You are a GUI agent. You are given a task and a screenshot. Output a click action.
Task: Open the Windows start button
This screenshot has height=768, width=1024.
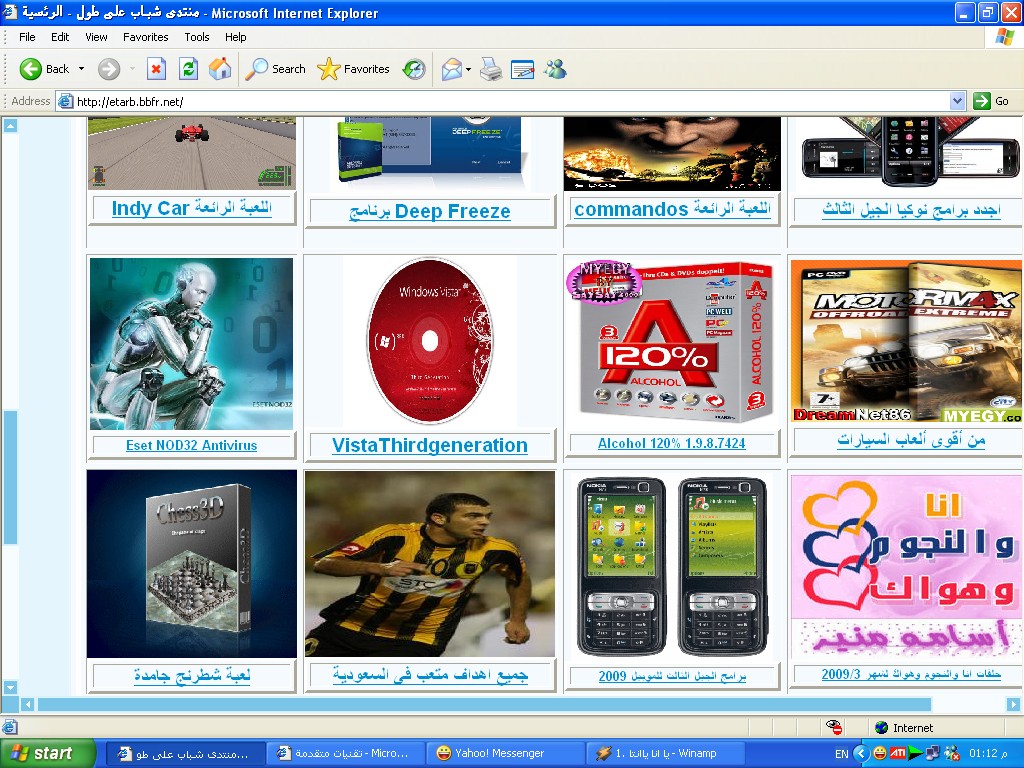(48, 753)
